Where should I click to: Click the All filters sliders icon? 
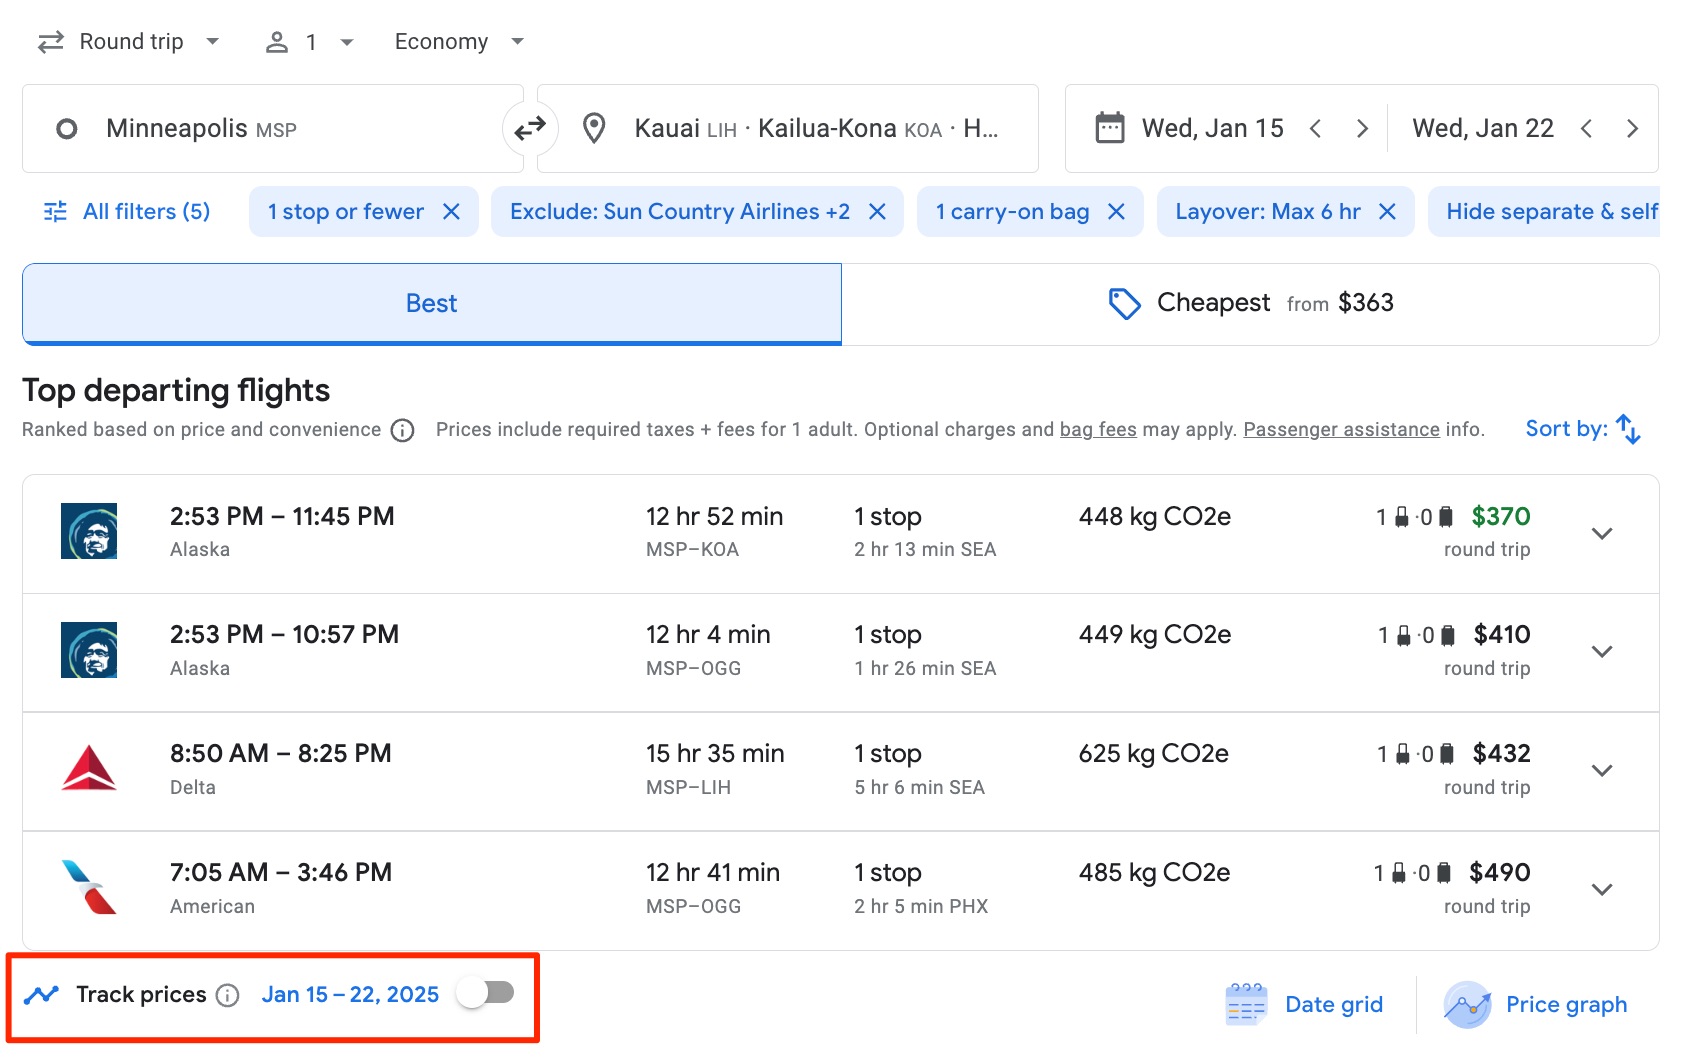[x=56, y=211]
